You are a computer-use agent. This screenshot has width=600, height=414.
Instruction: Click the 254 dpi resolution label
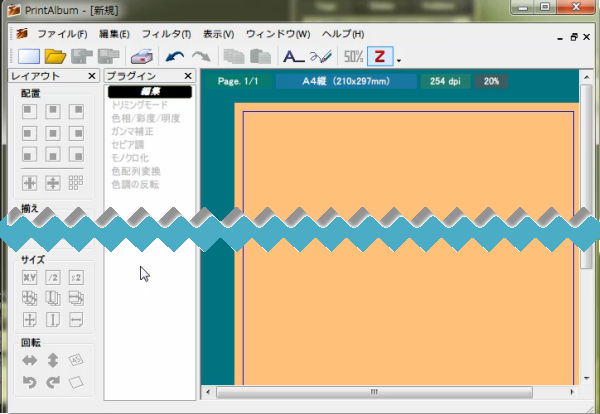(445, 81)
